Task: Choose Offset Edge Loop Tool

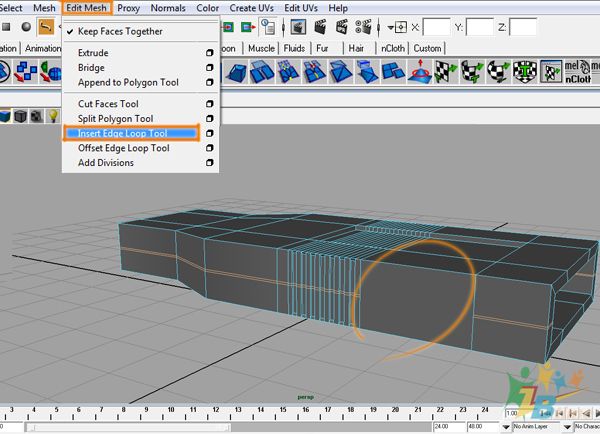Action: tap(124, 148)
